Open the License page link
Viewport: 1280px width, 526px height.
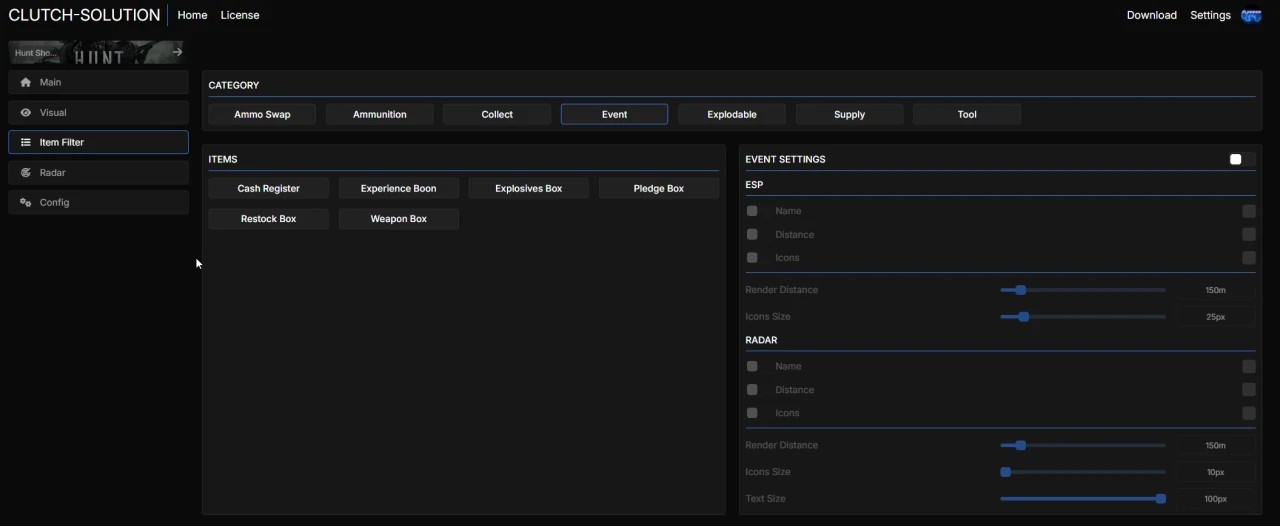pyautogui.click(x=240, y=15)
